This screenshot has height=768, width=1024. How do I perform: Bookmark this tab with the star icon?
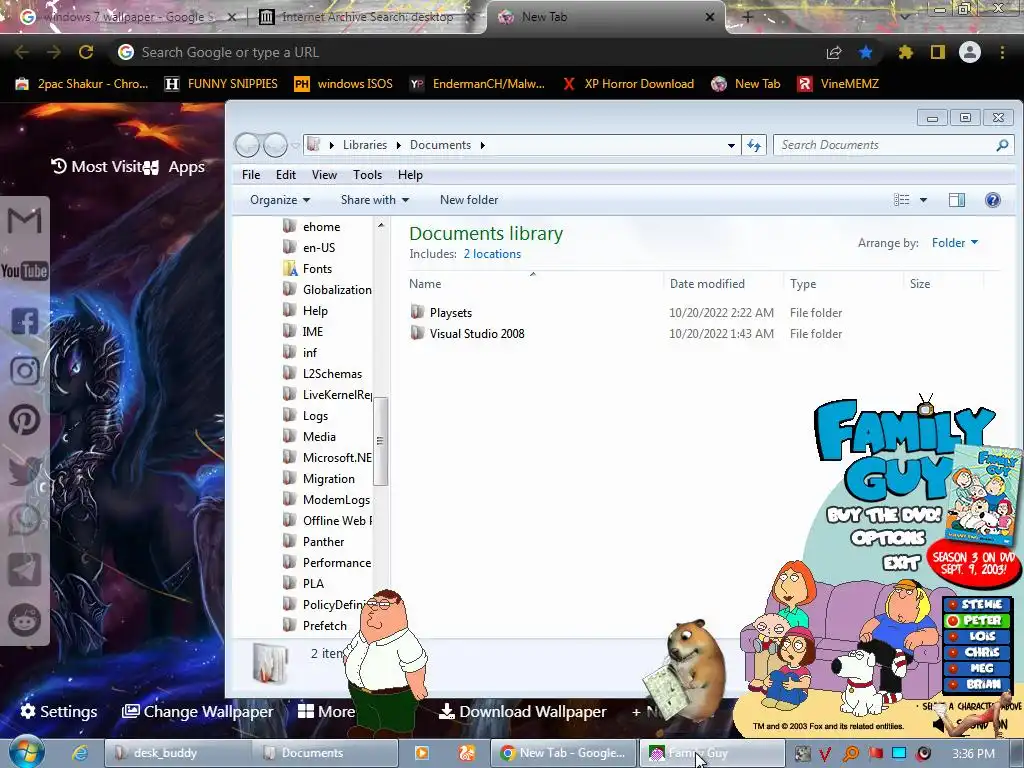coord(865,52)
